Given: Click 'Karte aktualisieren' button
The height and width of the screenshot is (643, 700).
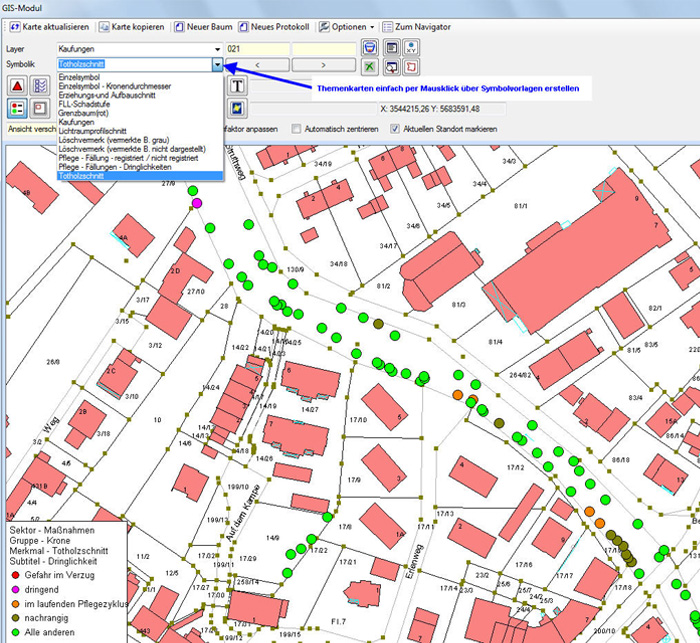Looking at the screenshot, I should (52, 26).
